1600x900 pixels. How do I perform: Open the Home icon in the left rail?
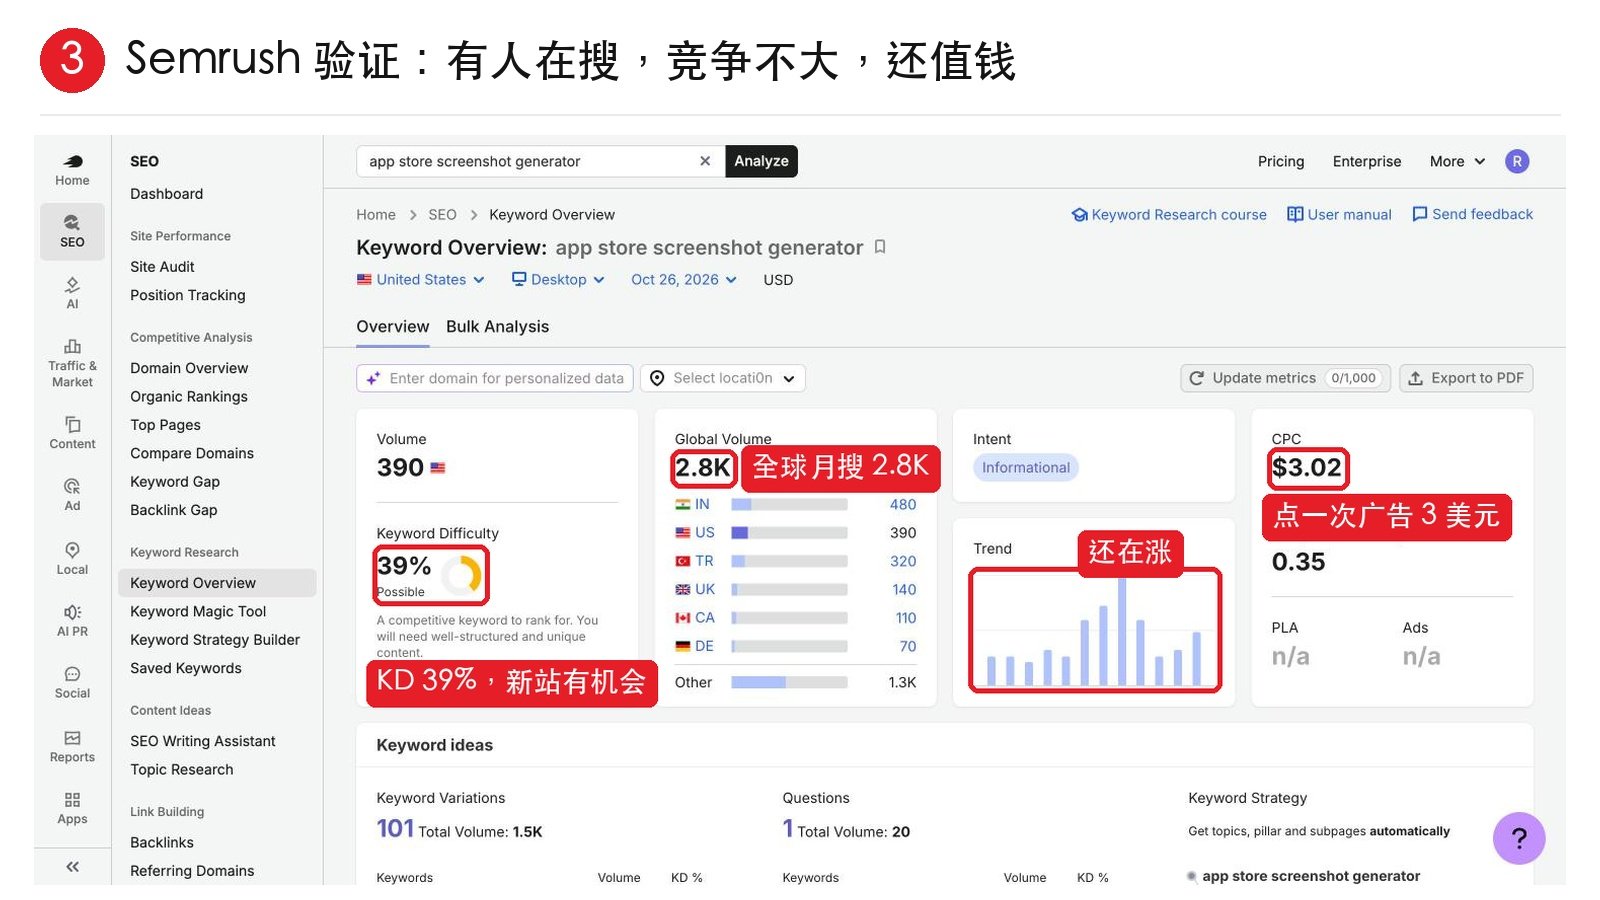72,170
